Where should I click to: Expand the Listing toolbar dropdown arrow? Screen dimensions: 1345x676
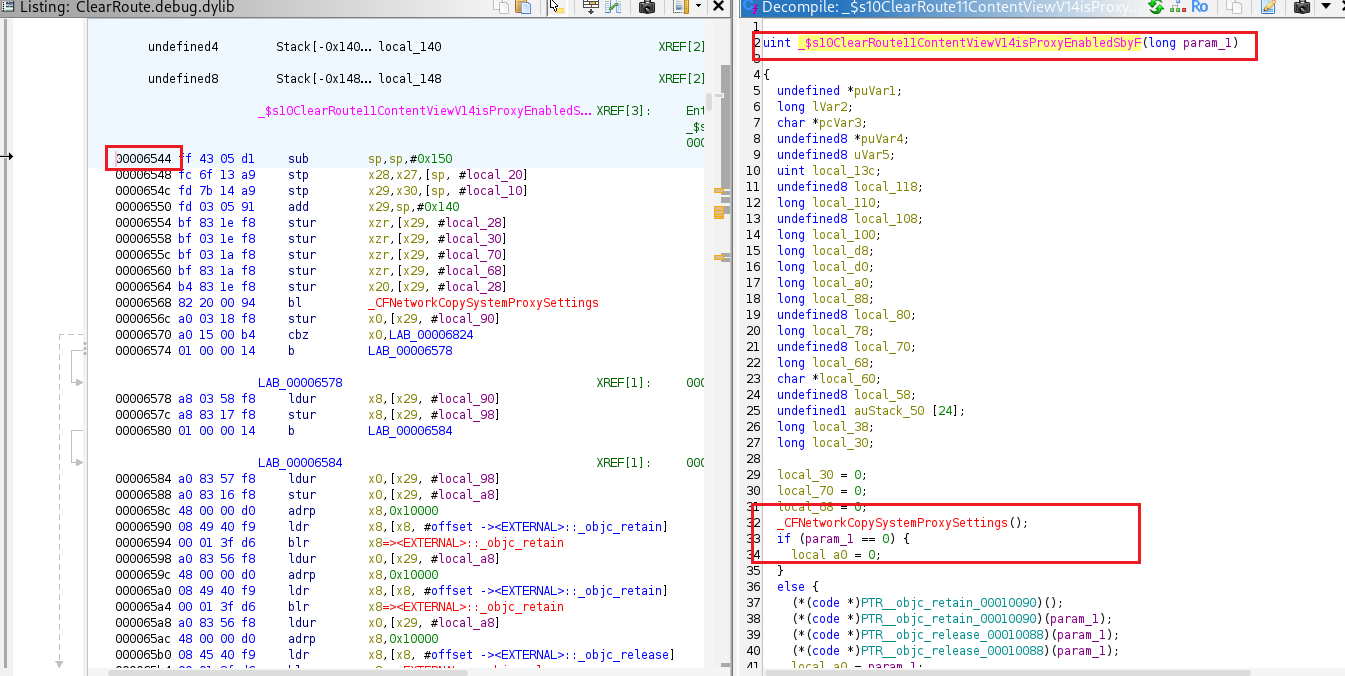click(x=698, y=7)
